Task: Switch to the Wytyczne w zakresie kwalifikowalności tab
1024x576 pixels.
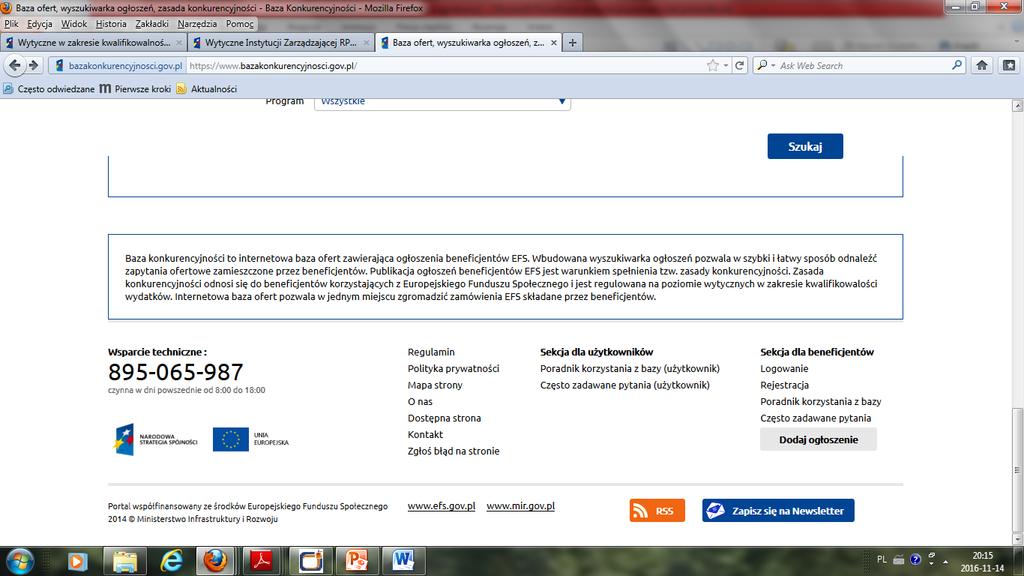Action: pyautogui.click(x=94, y=42)
